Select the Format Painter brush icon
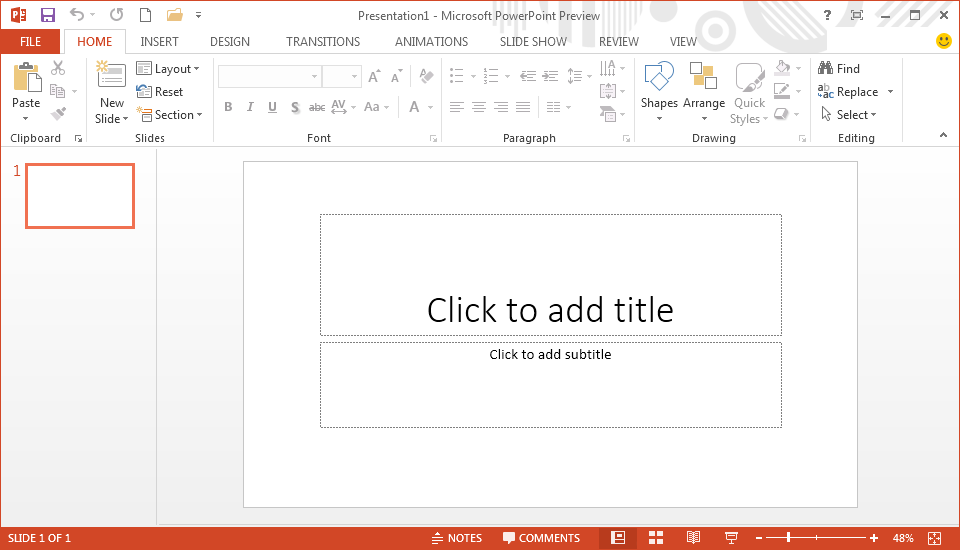Viewport: 962px width, 551px height. coord(58,114)
